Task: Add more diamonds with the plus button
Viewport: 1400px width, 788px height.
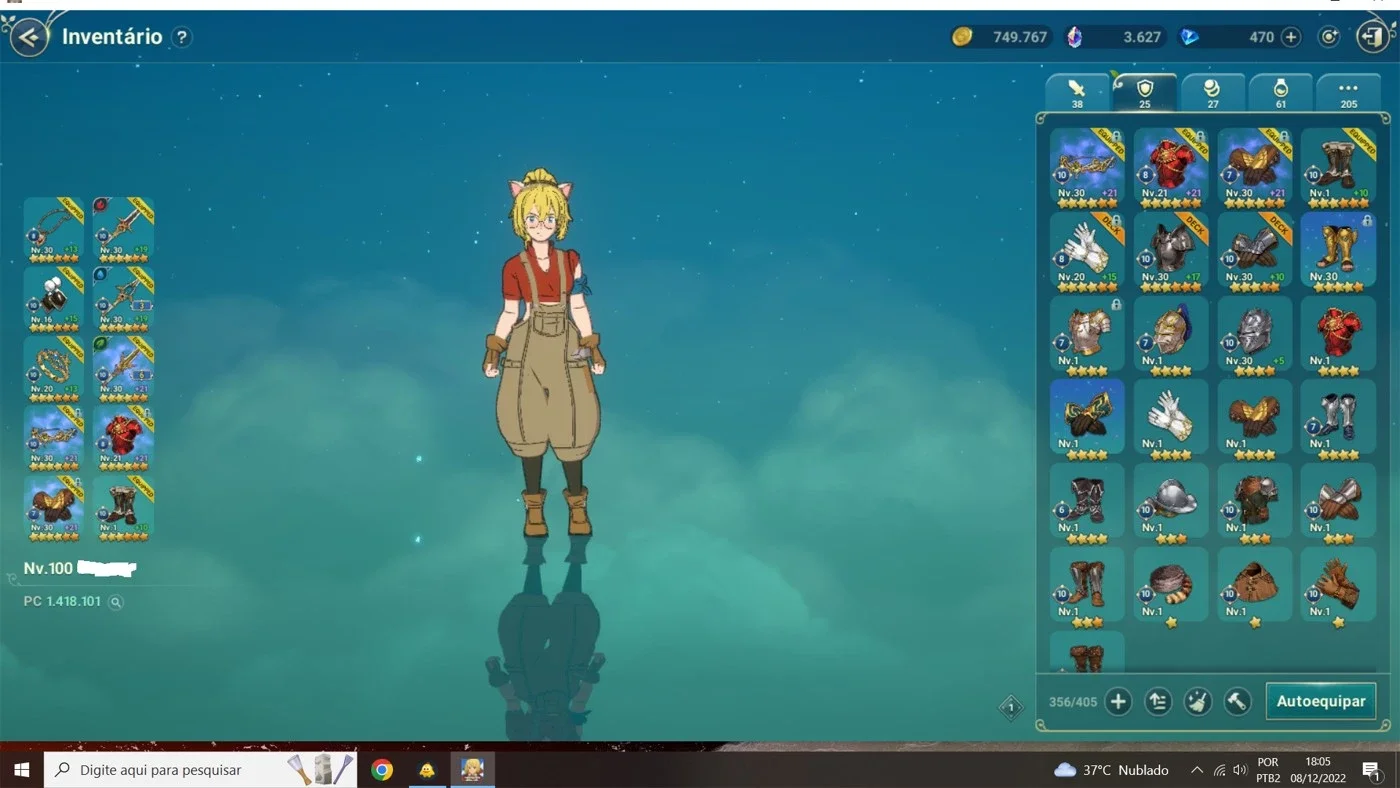Action: tap(1291, 37)
